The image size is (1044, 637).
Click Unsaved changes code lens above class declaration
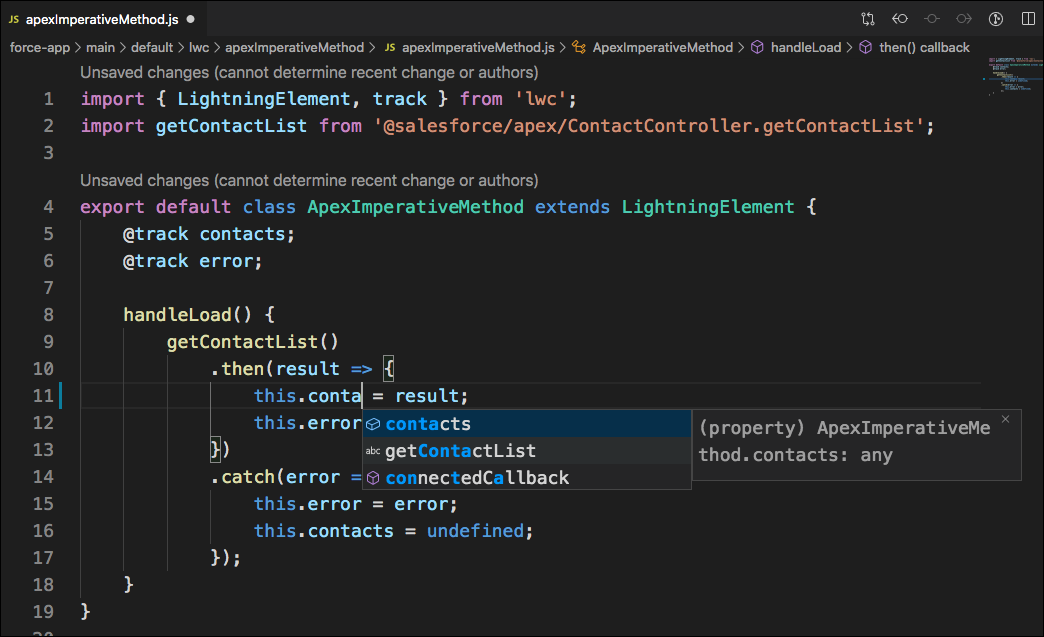click(x=309, y=180)
